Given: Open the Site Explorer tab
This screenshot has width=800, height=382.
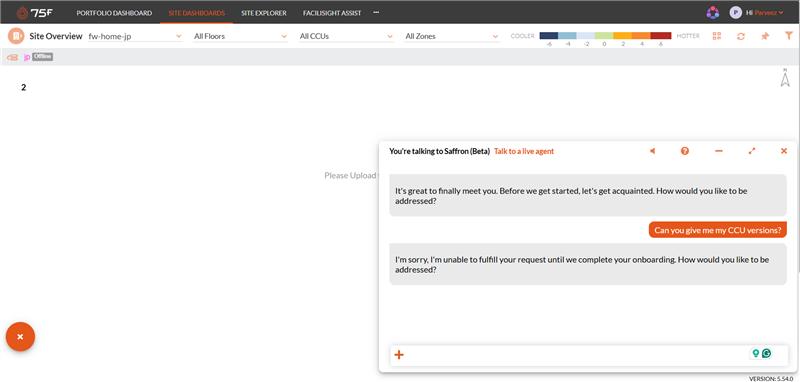Looking at the screenshot, I should pyautogui.click(x=264, y=13).
